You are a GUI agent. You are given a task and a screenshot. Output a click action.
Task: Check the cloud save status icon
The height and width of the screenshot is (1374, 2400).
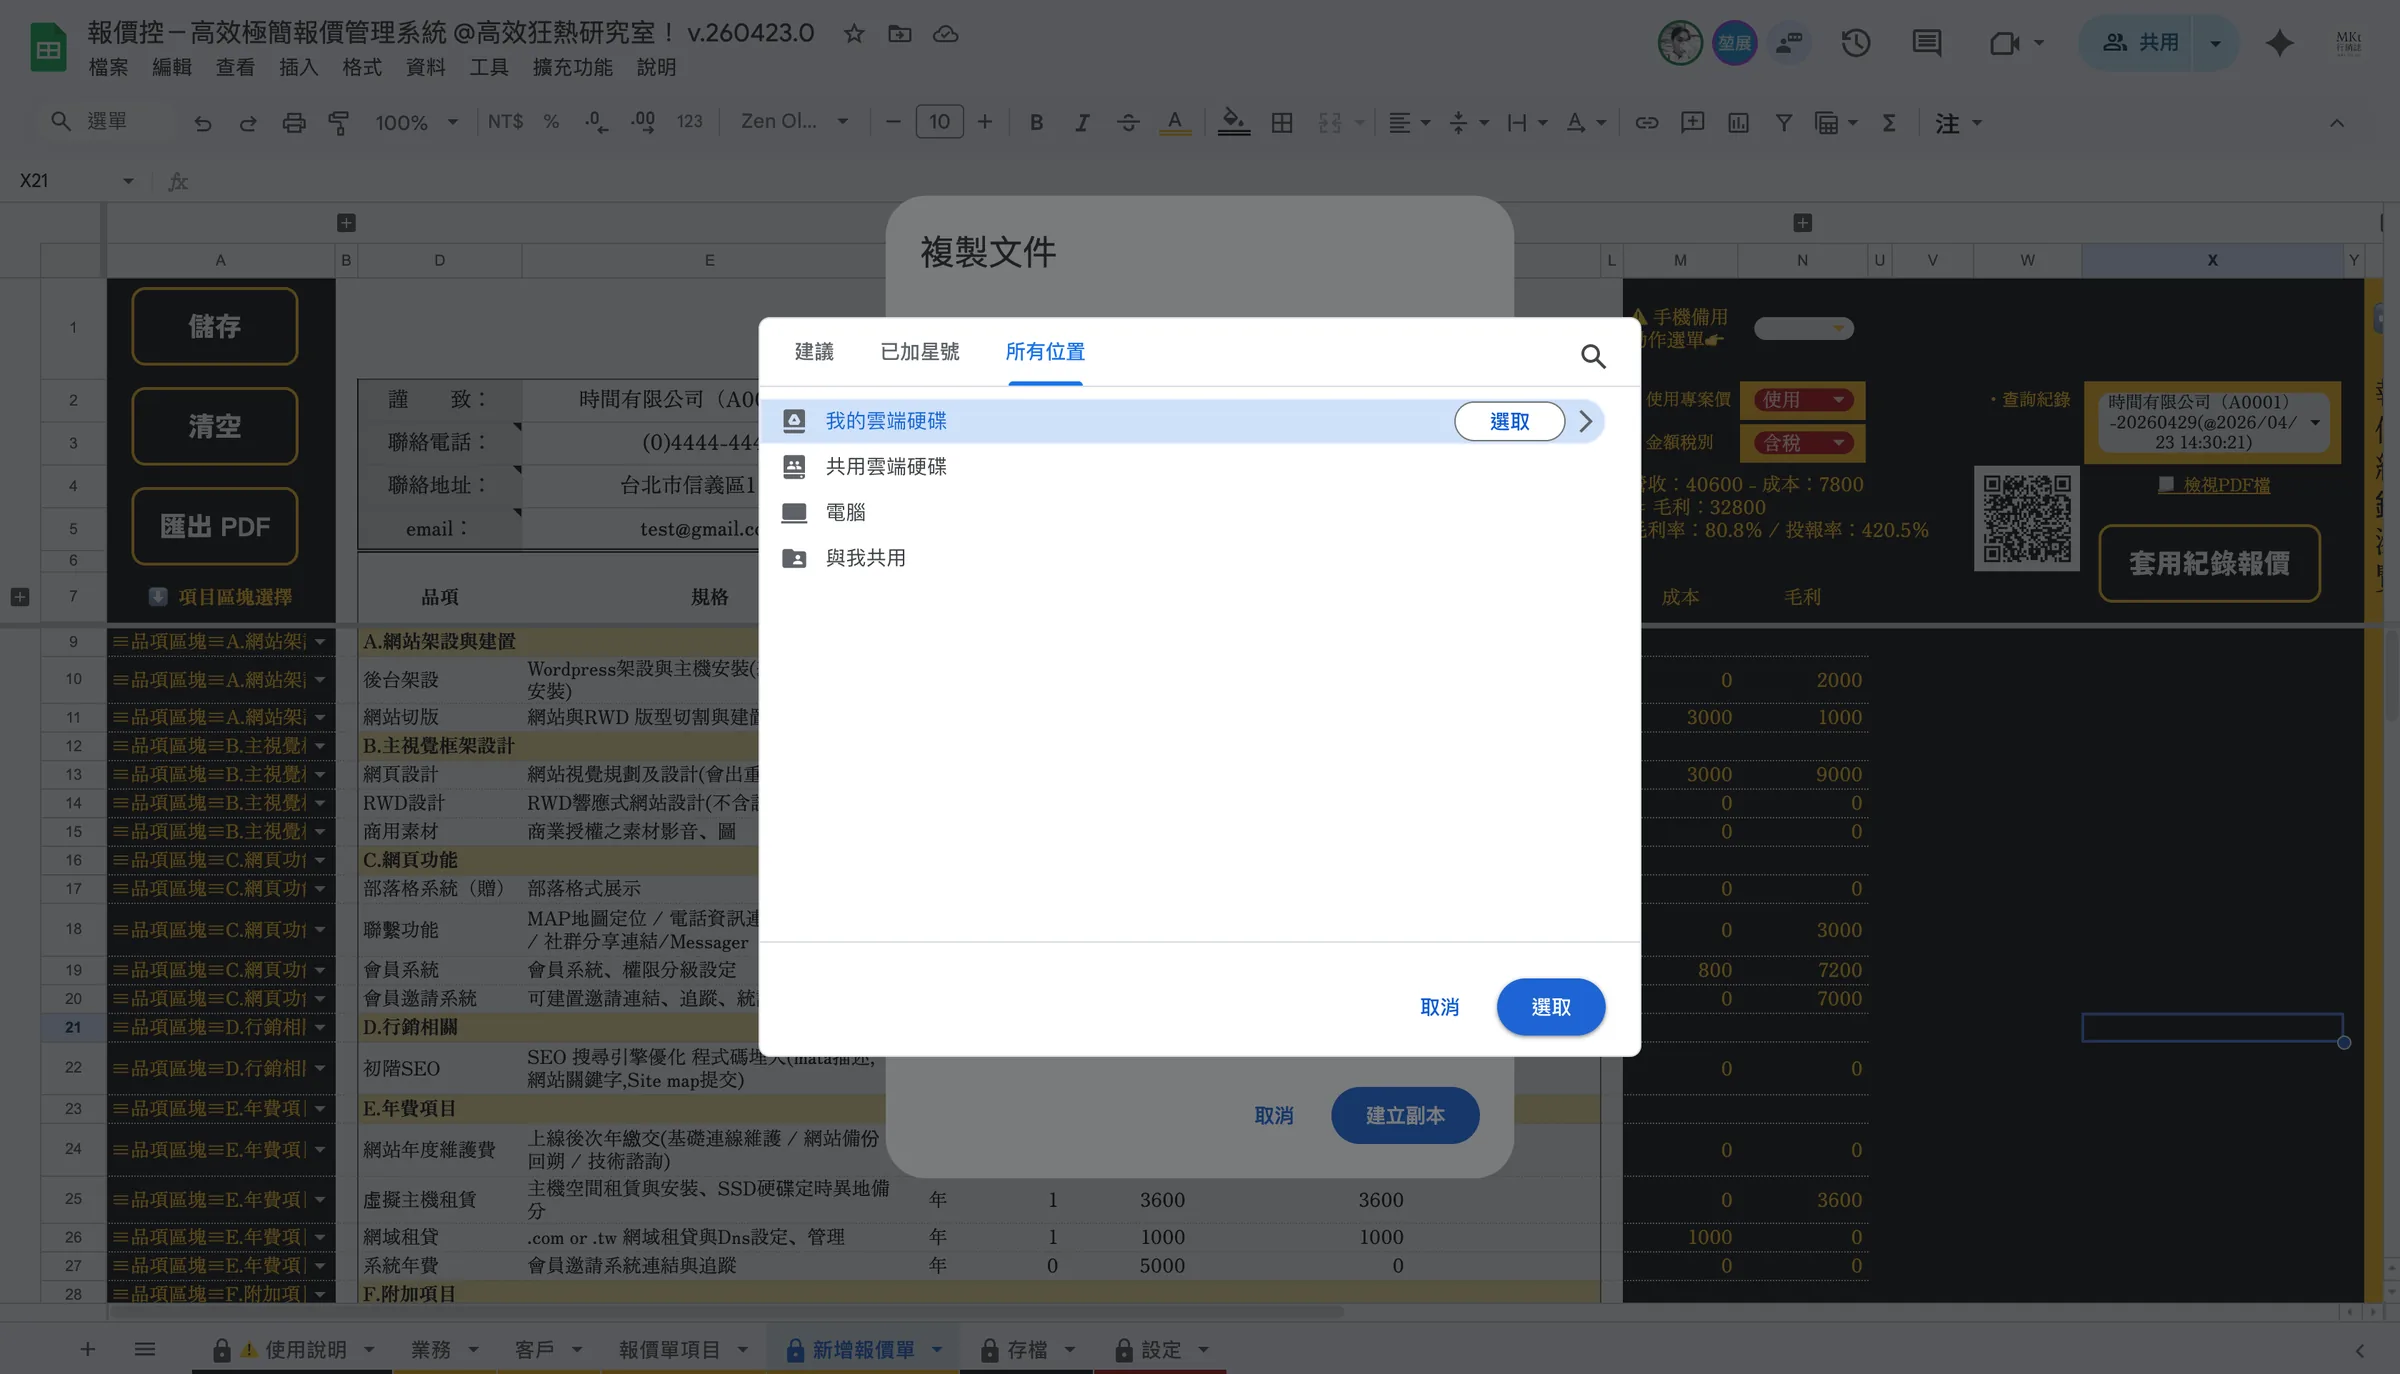945,34
